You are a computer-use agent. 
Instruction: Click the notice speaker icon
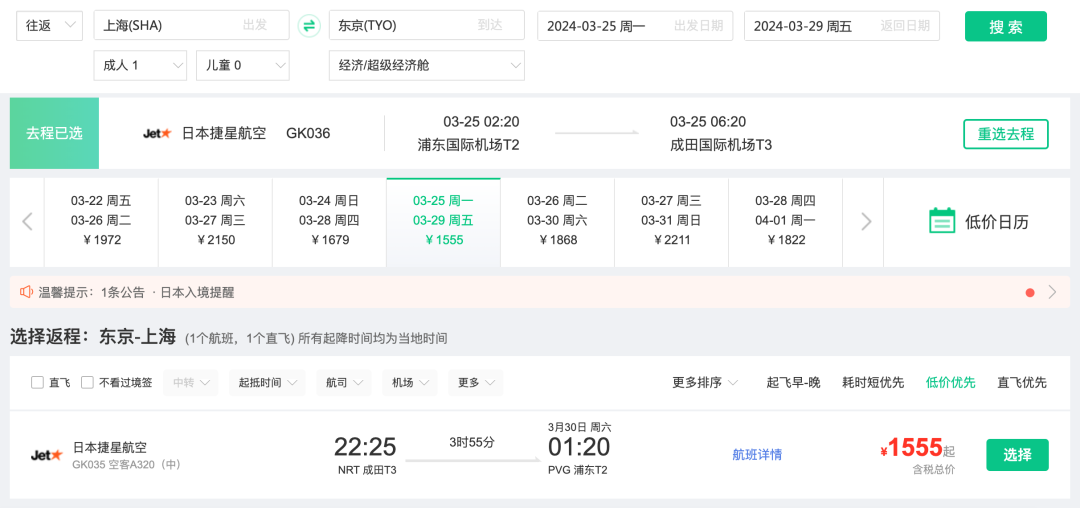pyautogui.click(x=25, y=293)
